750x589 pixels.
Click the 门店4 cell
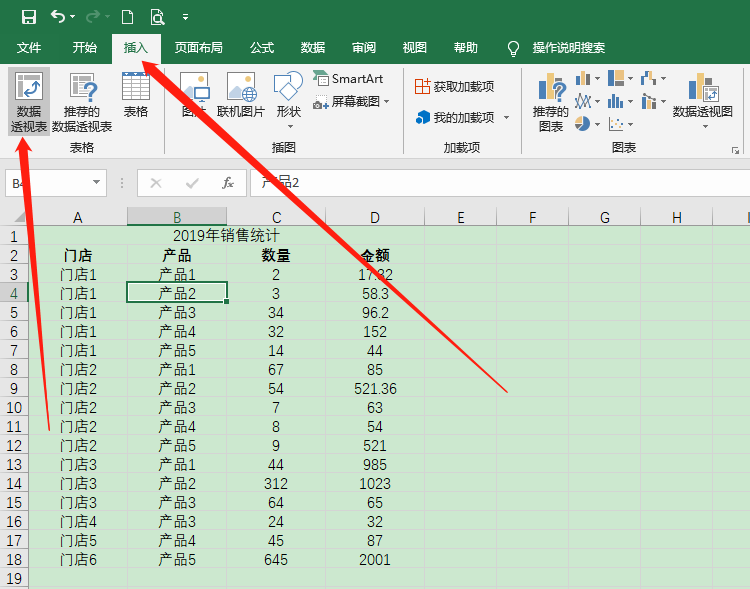(x=78, y=522)
